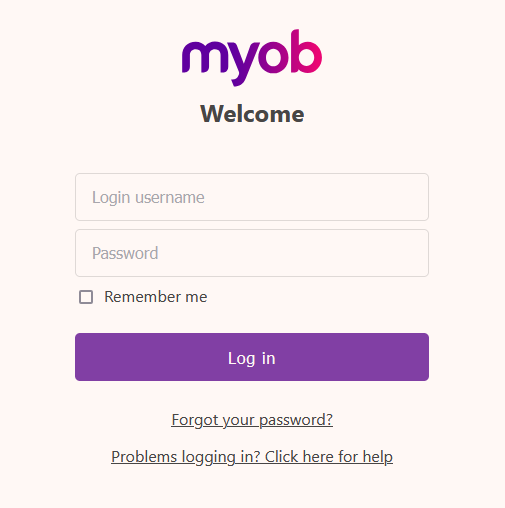Viewport: 505px width, 508px height.
Task: Click the word password in Forgot link
Action: 296,420
